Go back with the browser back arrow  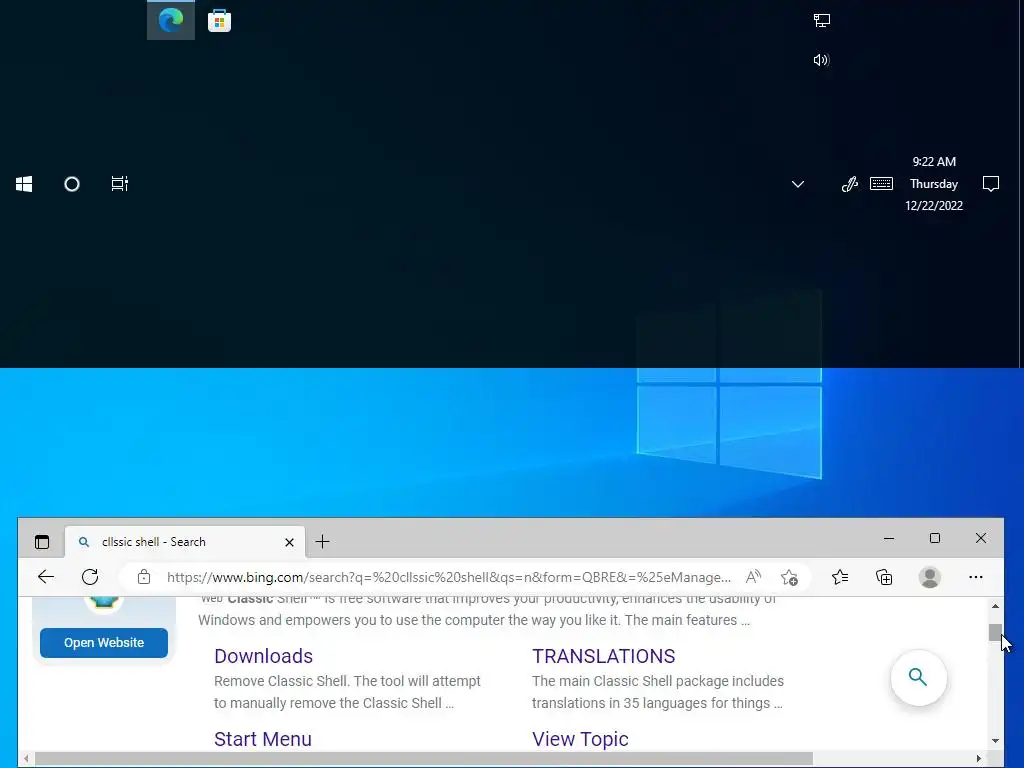46,577
